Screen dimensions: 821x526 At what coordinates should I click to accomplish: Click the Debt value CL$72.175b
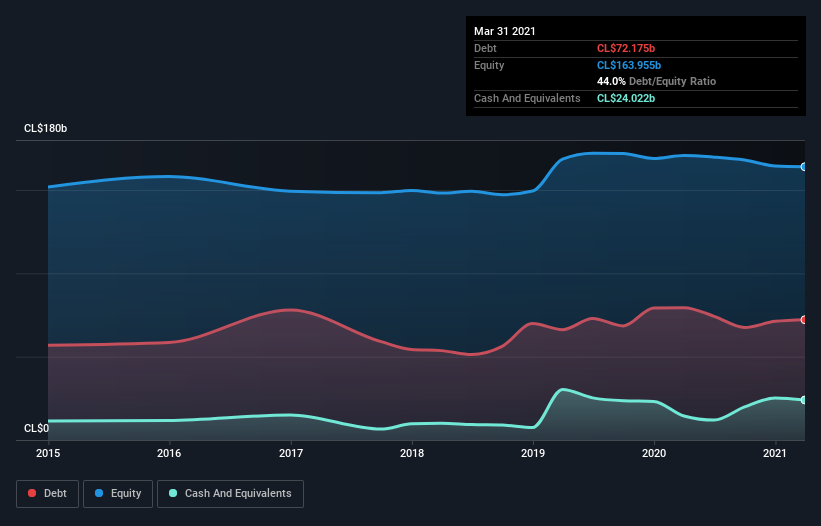(x=626, y=48)
